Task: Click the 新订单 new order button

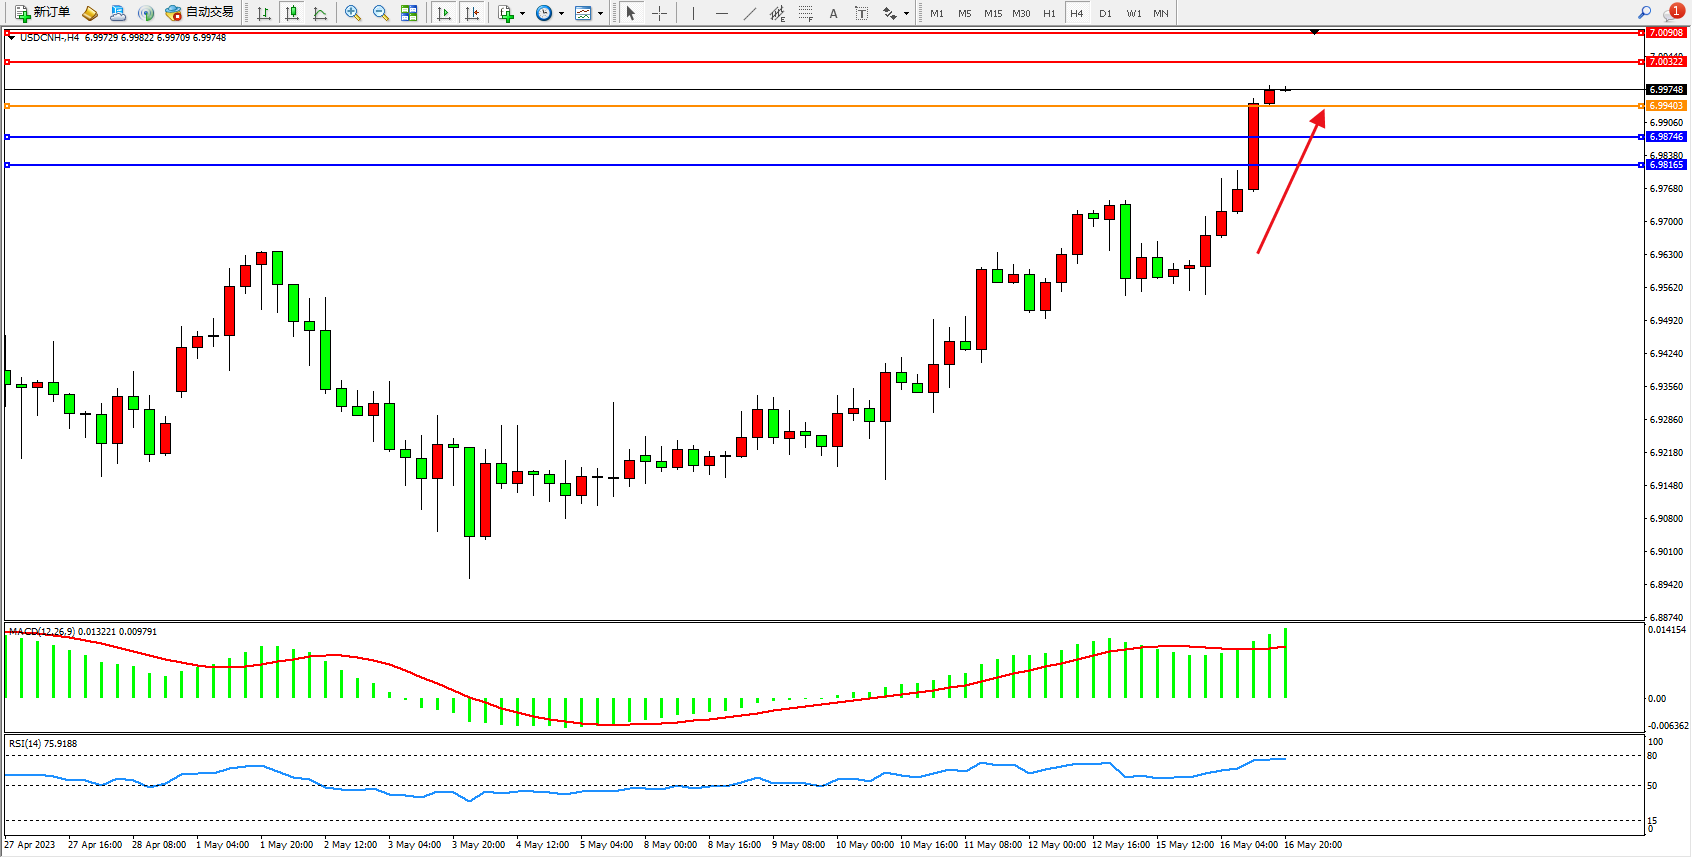Action: pyautogui.click(x=42, y=13)
